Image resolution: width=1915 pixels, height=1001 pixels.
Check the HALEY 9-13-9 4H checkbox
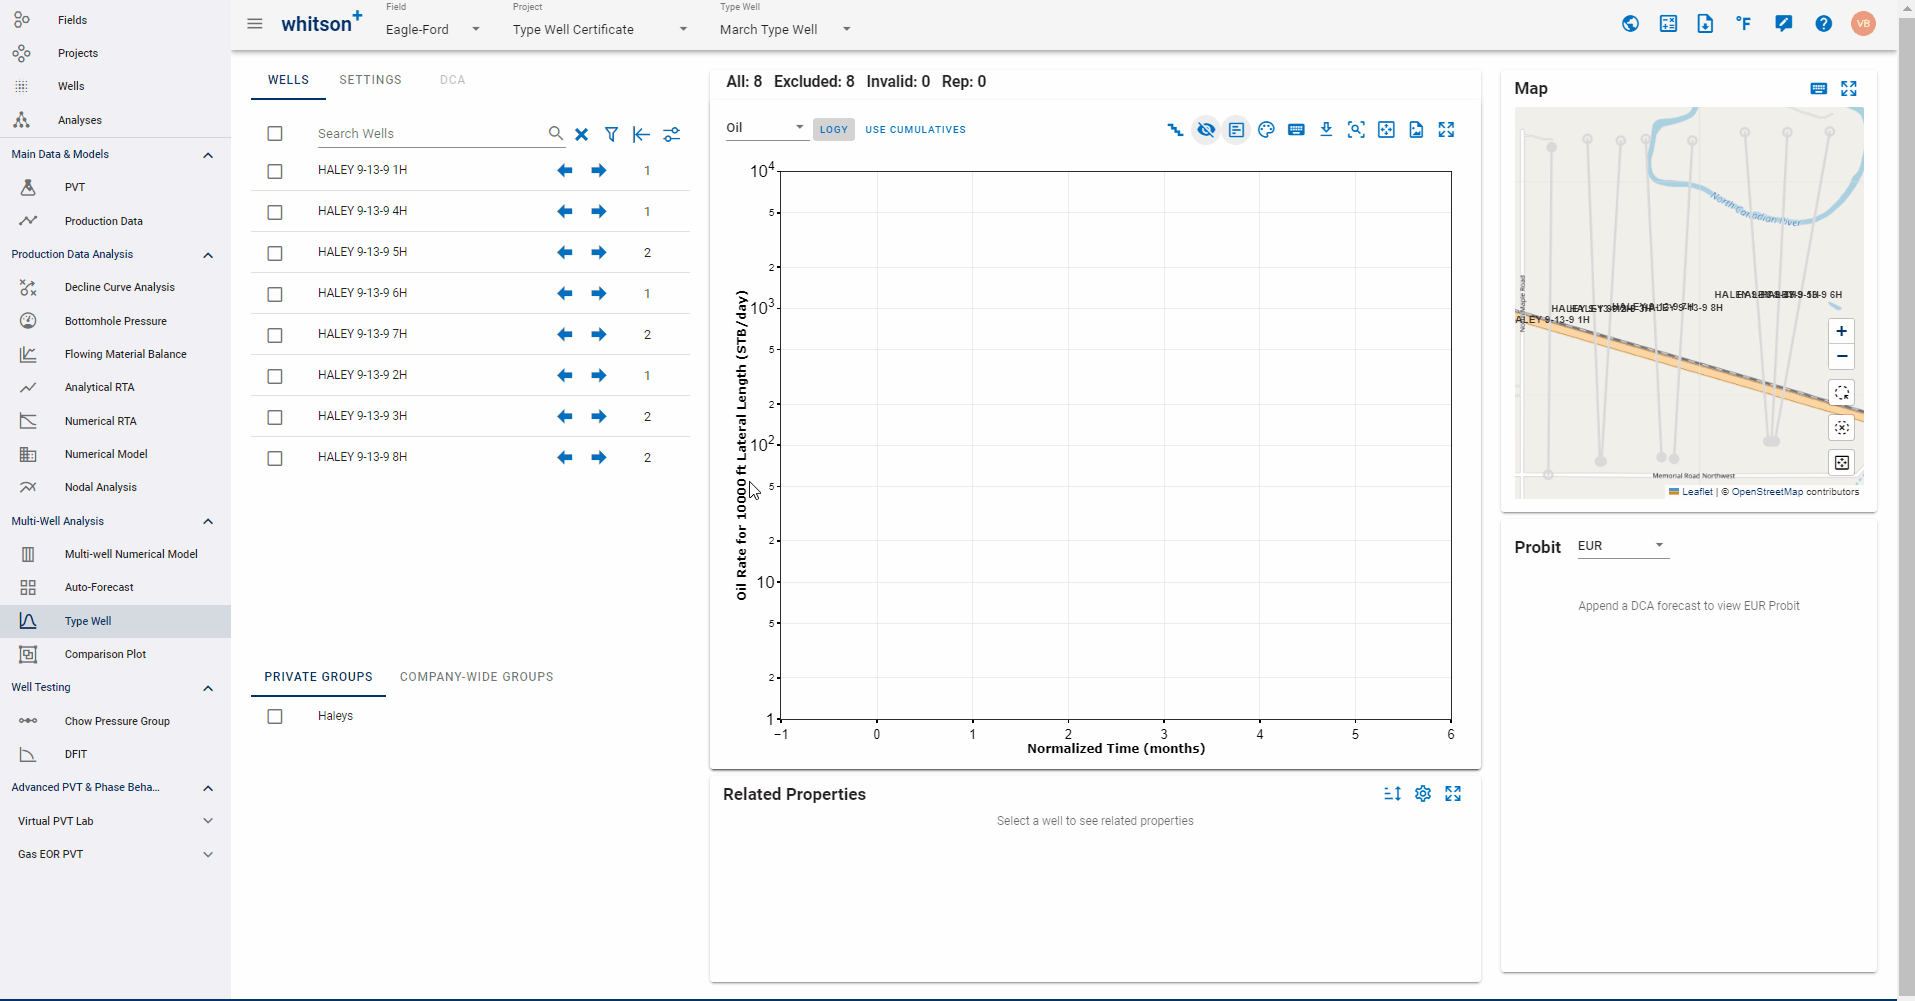275,213
